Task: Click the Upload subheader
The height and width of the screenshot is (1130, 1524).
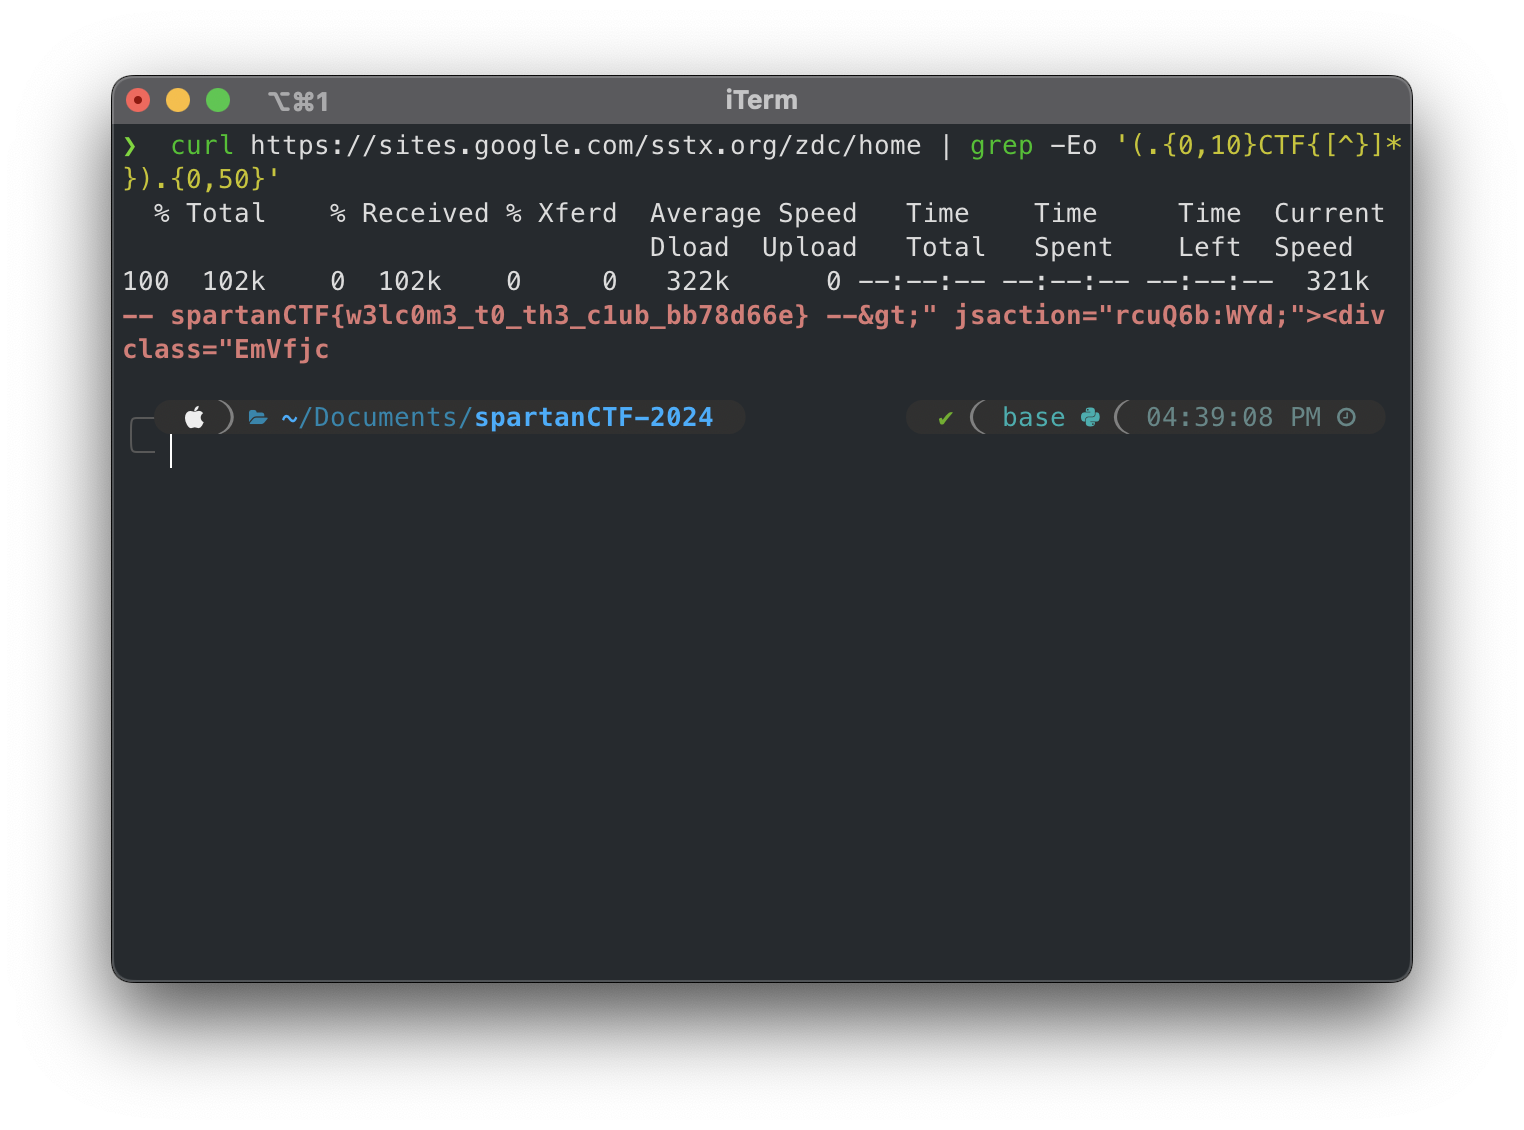Action: tap(809, 248)
